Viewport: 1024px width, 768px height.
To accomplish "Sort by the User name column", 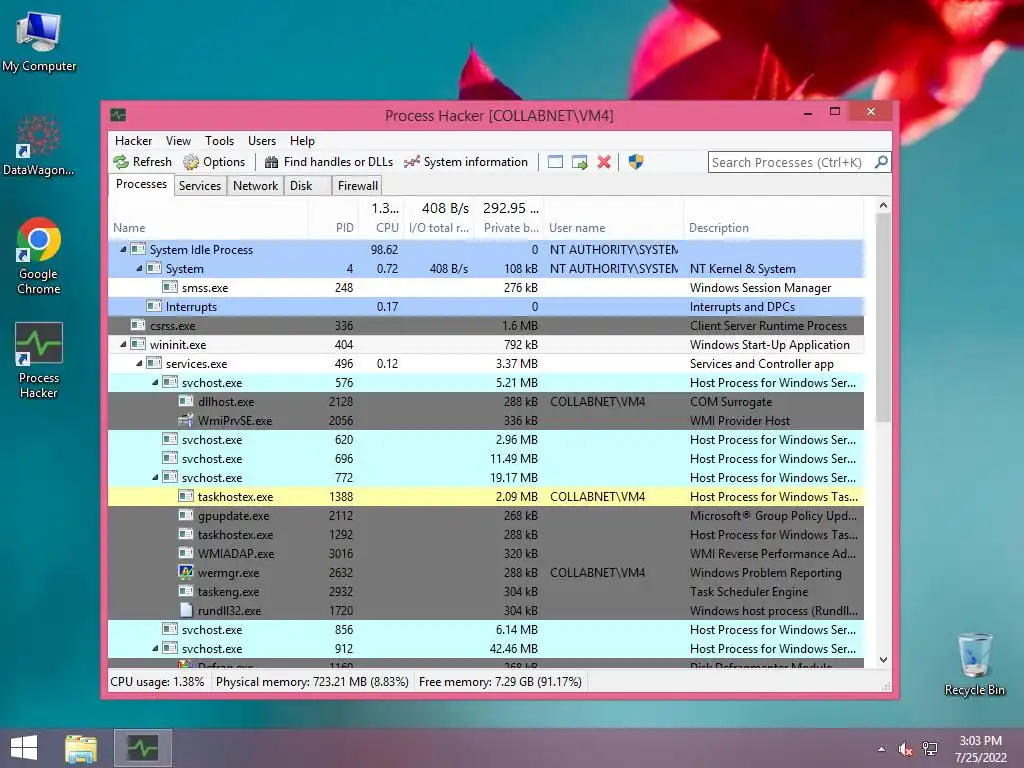I will [x=613, y=219].
